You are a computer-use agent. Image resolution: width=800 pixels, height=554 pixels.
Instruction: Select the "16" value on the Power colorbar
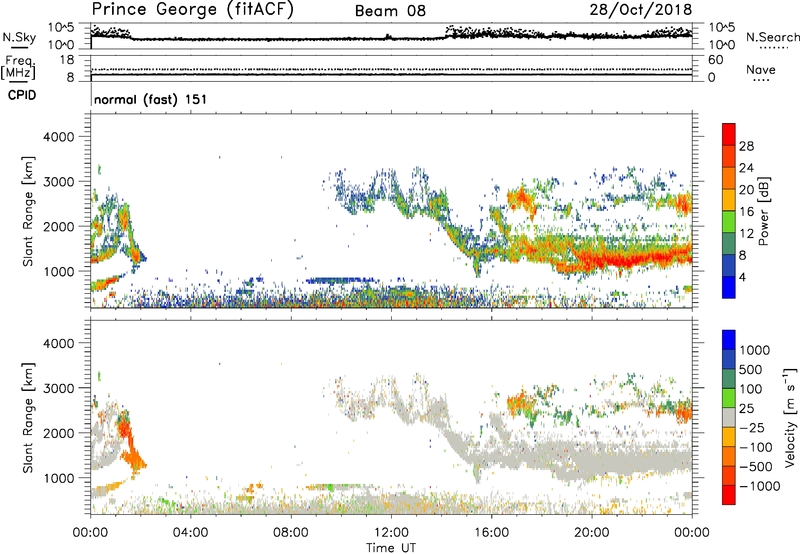coord(746,212)
